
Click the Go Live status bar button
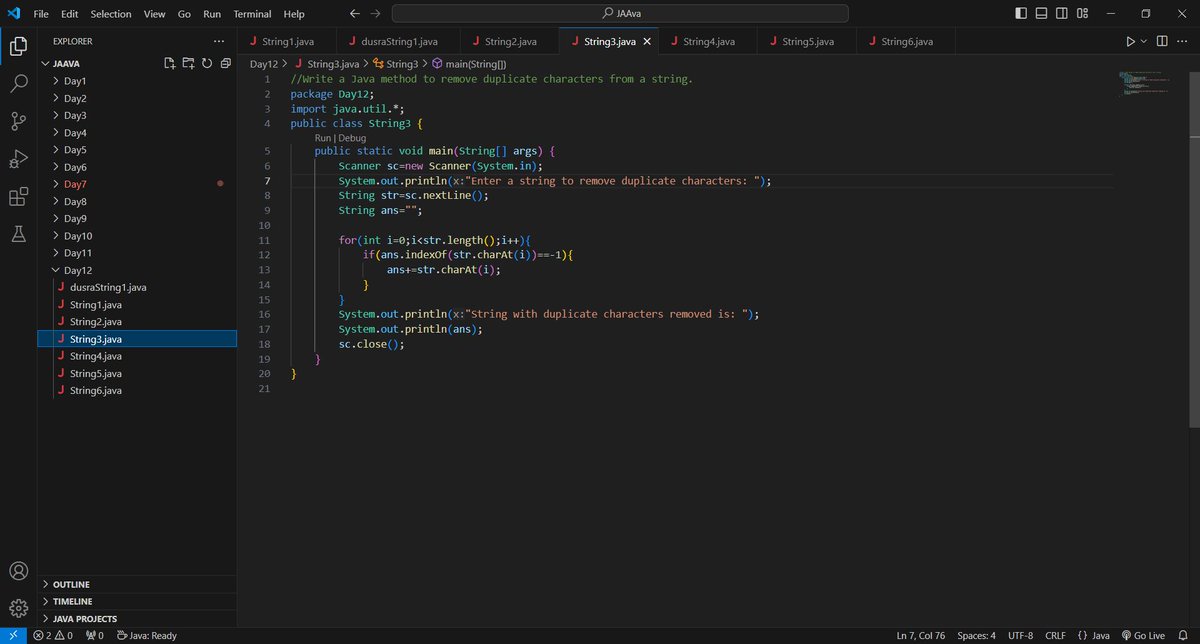tap(1143, 635)
